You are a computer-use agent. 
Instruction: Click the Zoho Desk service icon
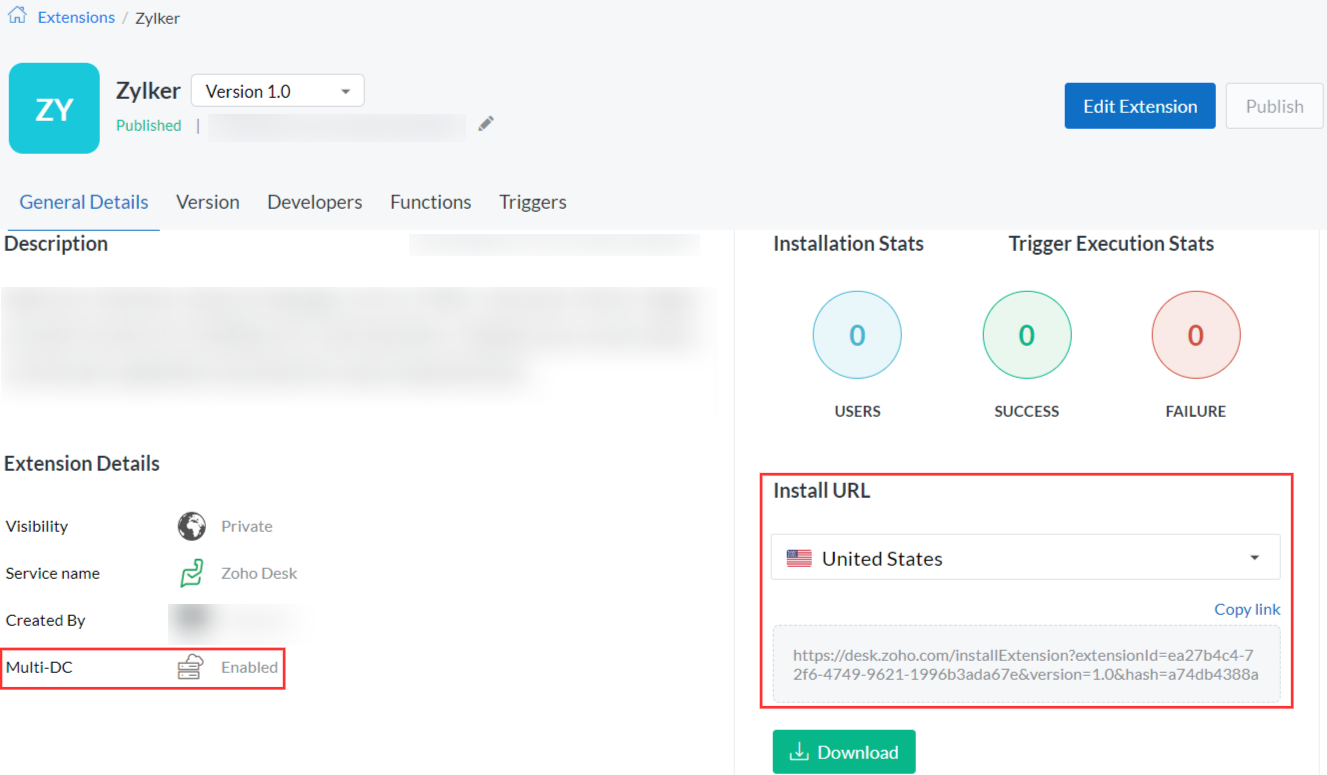pos(191,573)
